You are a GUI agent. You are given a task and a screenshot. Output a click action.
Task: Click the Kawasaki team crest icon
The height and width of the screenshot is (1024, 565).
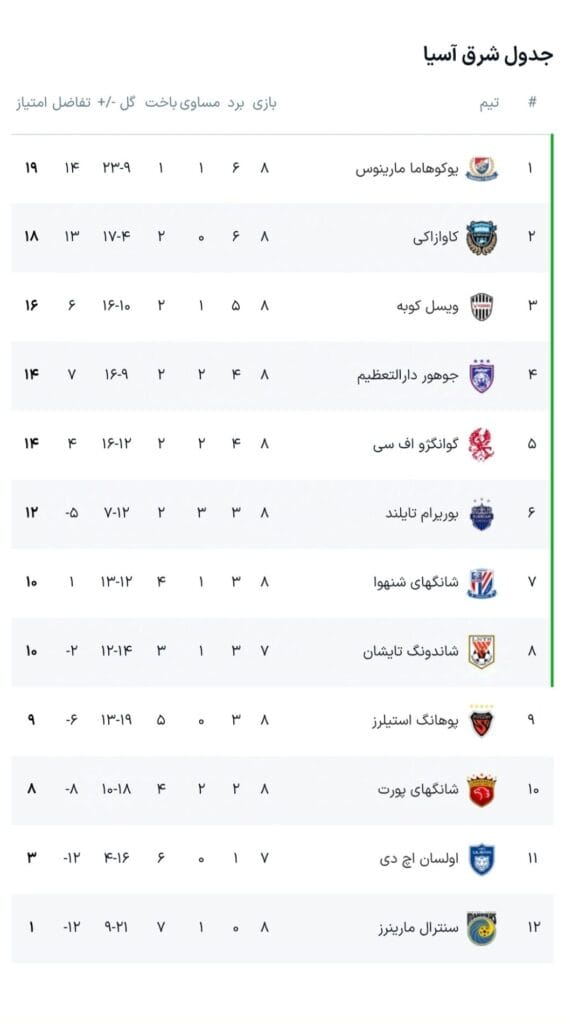click(481, 238)
